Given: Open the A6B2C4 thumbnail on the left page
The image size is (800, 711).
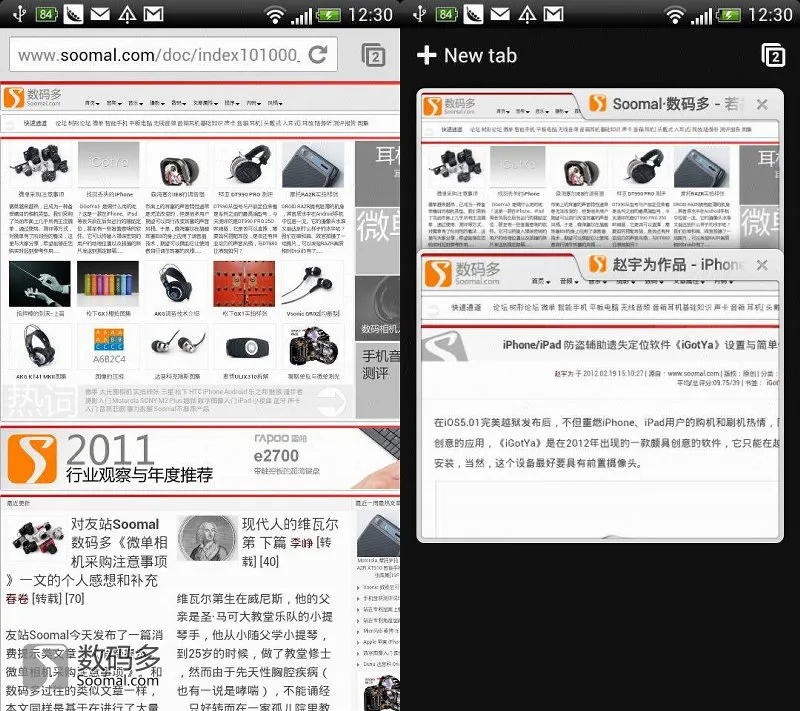Looking at the screenshot, I should [x=109, y=347].
